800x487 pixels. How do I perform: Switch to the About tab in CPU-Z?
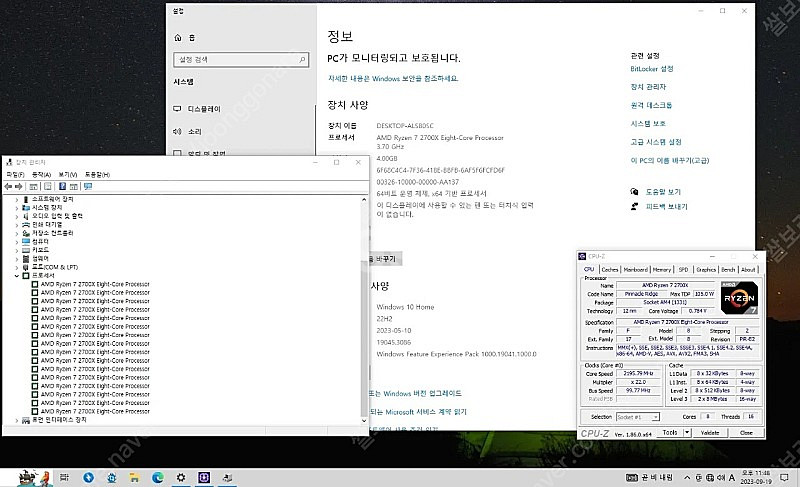pyautogui.click(x=748, y=270)
